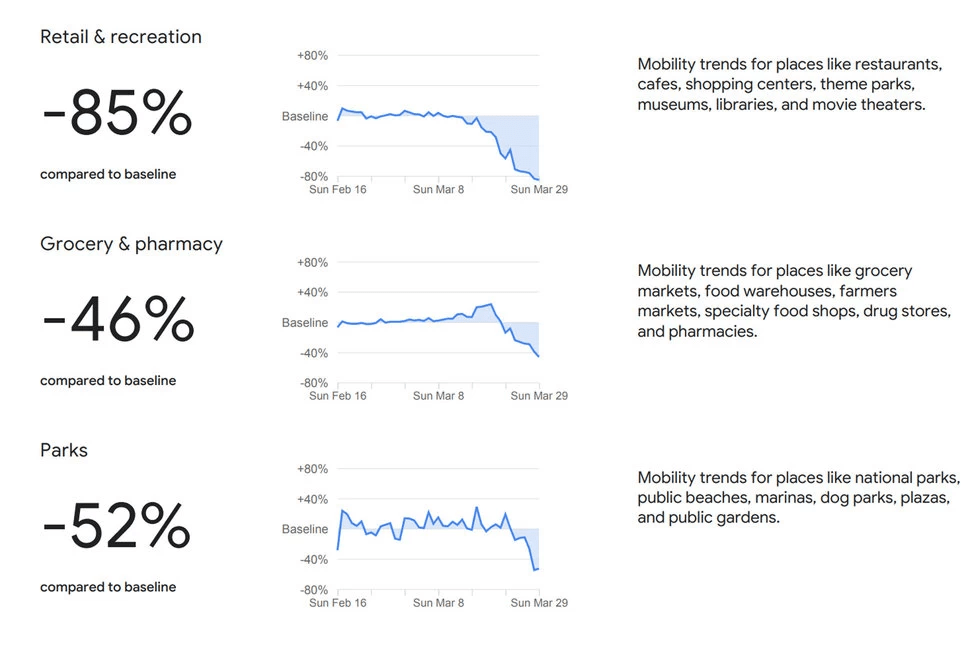Image resolution: width=970 pixels, height=647 pixels.
Task: Click Sun Mar 8 on the retail chart axis
Action: coord(438,189)
